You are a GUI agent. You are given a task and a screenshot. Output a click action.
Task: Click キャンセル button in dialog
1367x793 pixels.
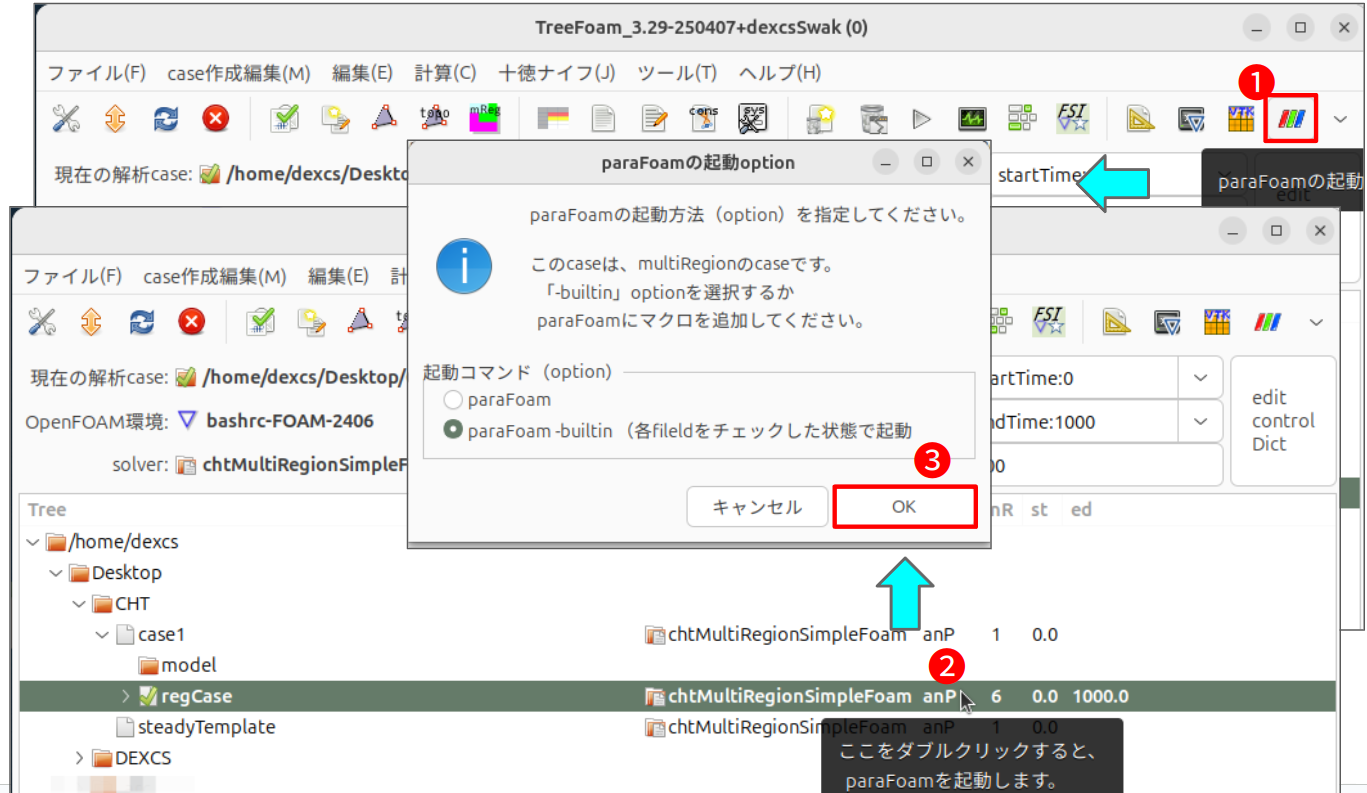click(757, 507)
